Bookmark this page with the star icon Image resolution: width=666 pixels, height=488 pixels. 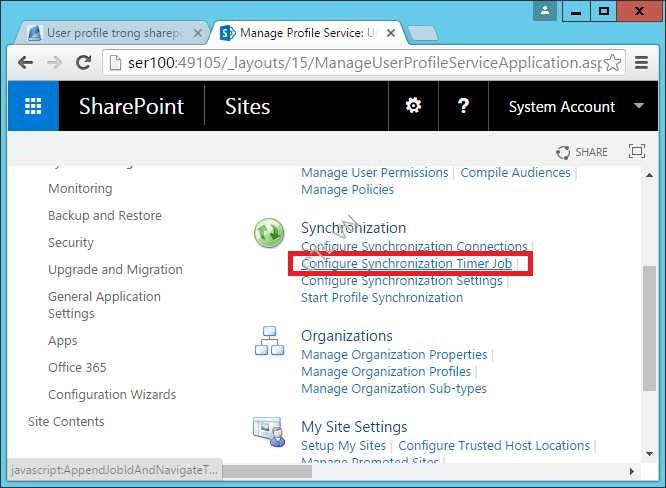click(x=612, y=62)
